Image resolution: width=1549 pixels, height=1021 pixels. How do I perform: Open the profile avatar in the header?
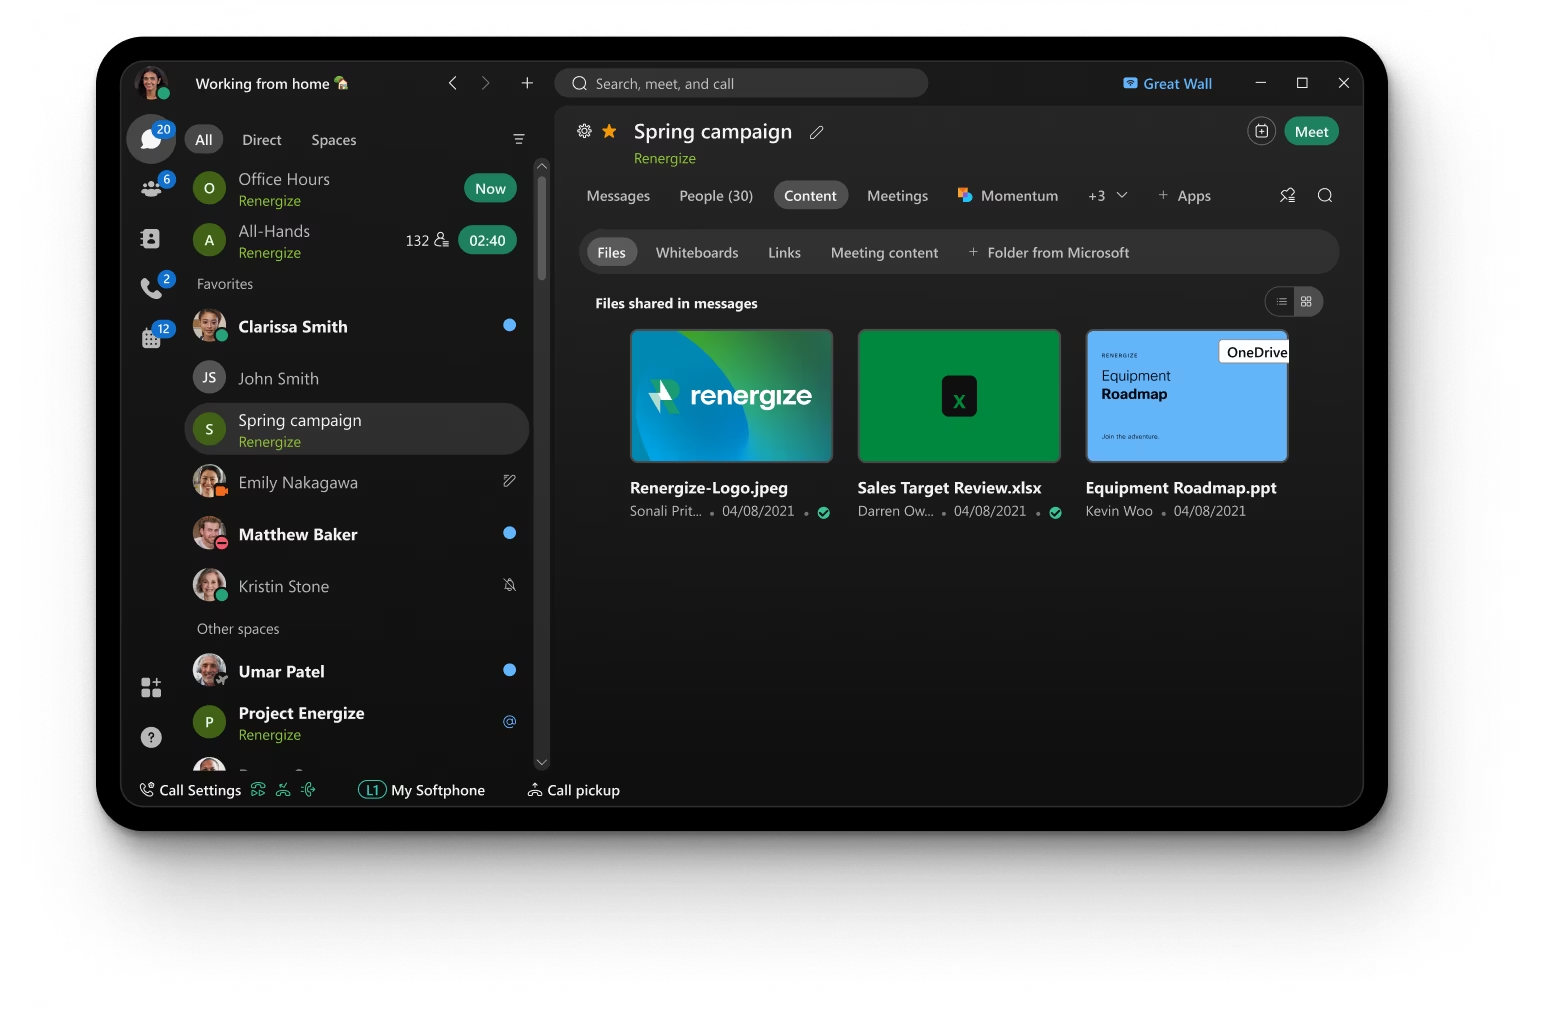(152, 83)
